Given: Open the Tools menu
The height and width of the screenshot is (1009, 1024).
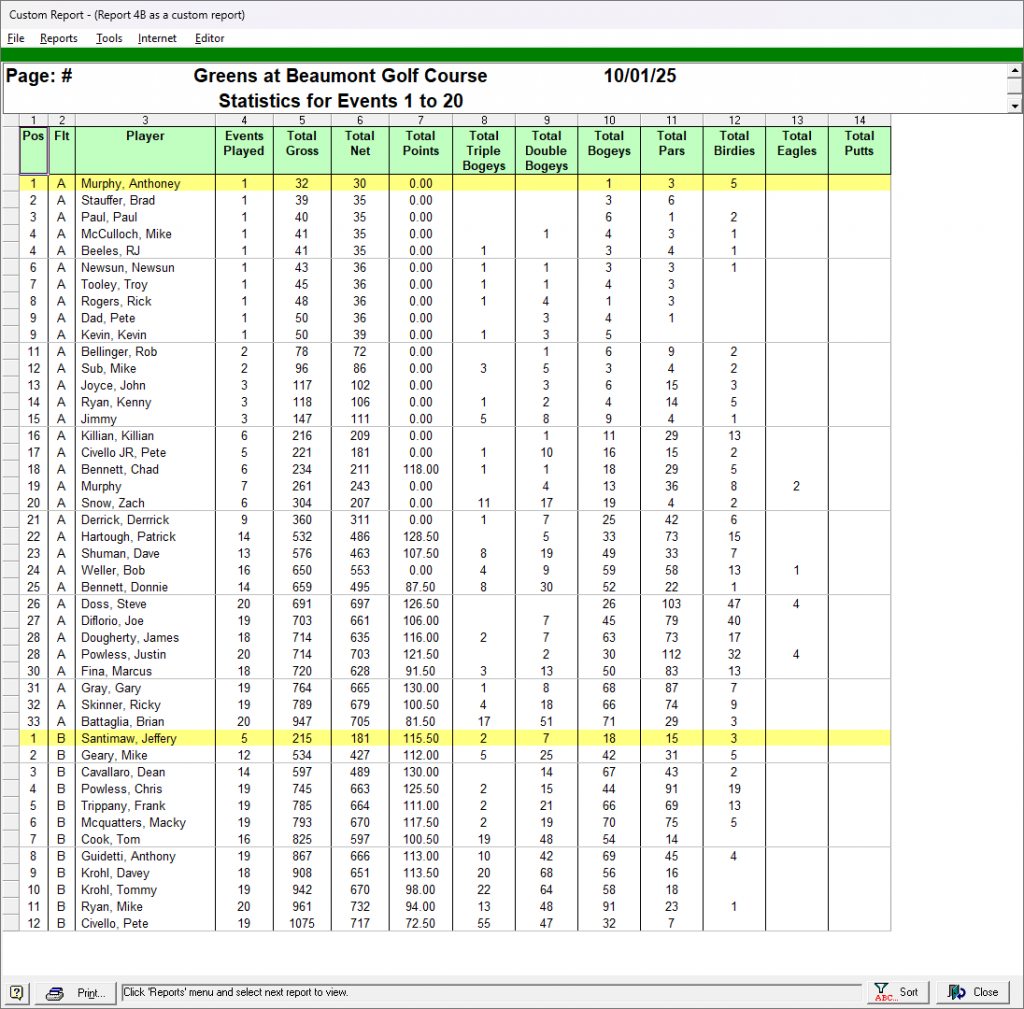Looking at the screenshot, I should pos(109,38).
